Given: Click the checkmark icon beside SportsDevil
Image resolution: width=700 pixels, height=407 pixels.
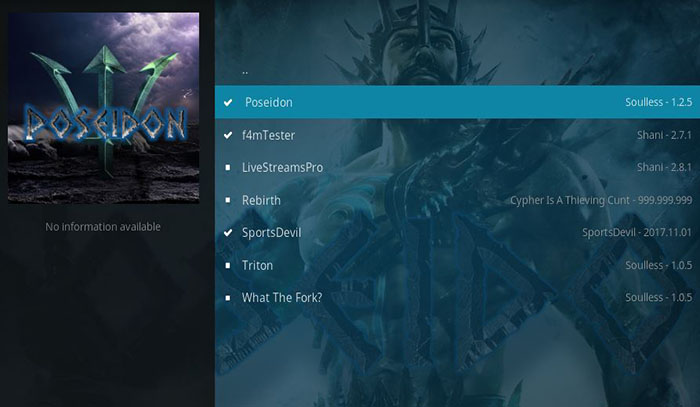Looking at the screenshot, I should pyautogui.click(x=228, y=233).
